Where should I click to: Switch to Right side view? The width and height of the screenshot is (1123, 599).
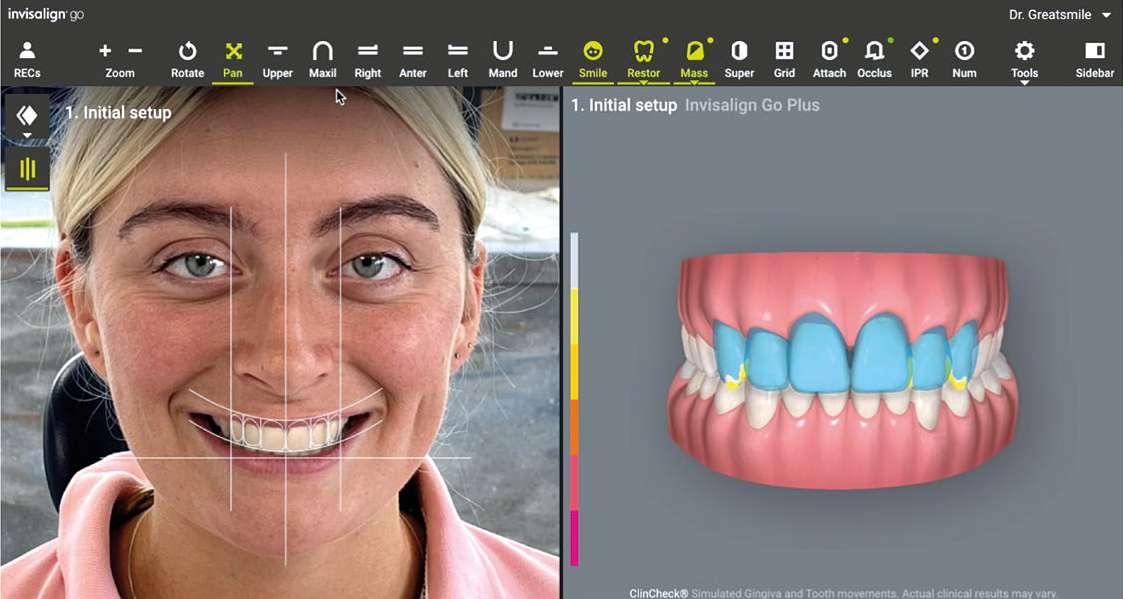[368, 59]
